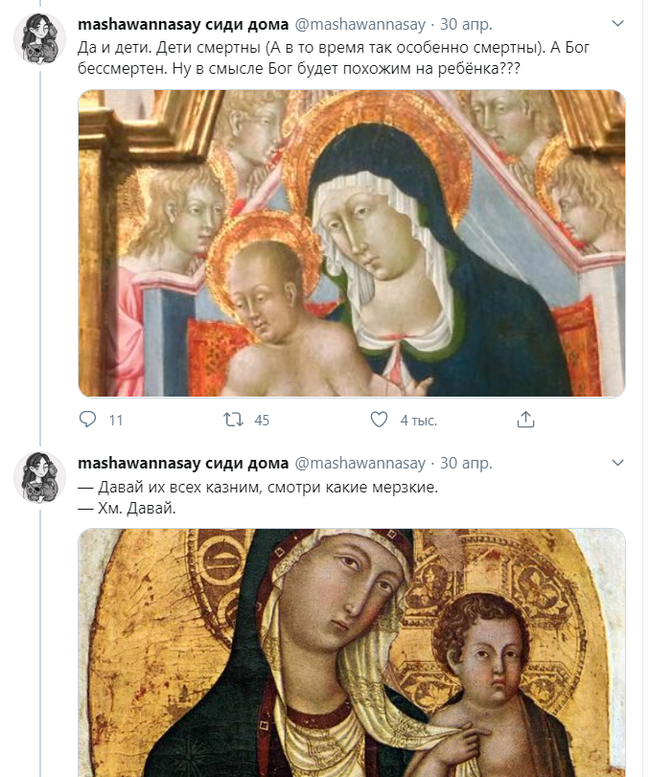Reply to the first tweet via speech bubble icon
This screenshot has width=650, height=777.
point(88,420)
